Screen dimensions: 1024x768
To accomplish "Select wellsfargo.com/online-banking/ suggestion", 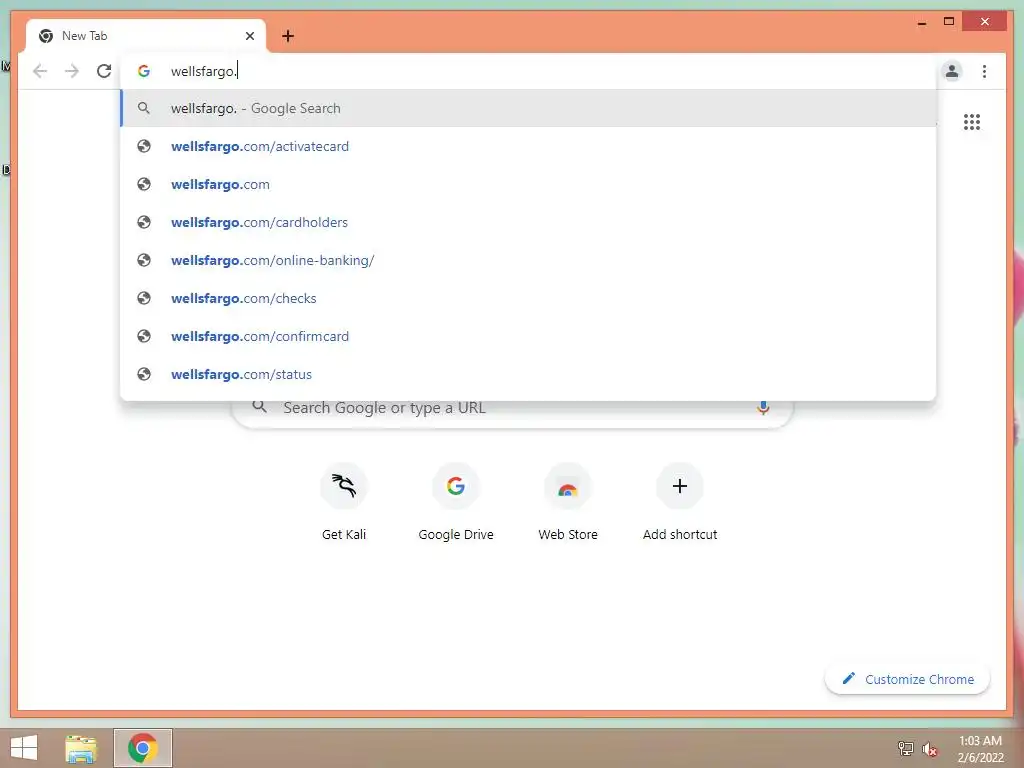I will tap(528, 260).
